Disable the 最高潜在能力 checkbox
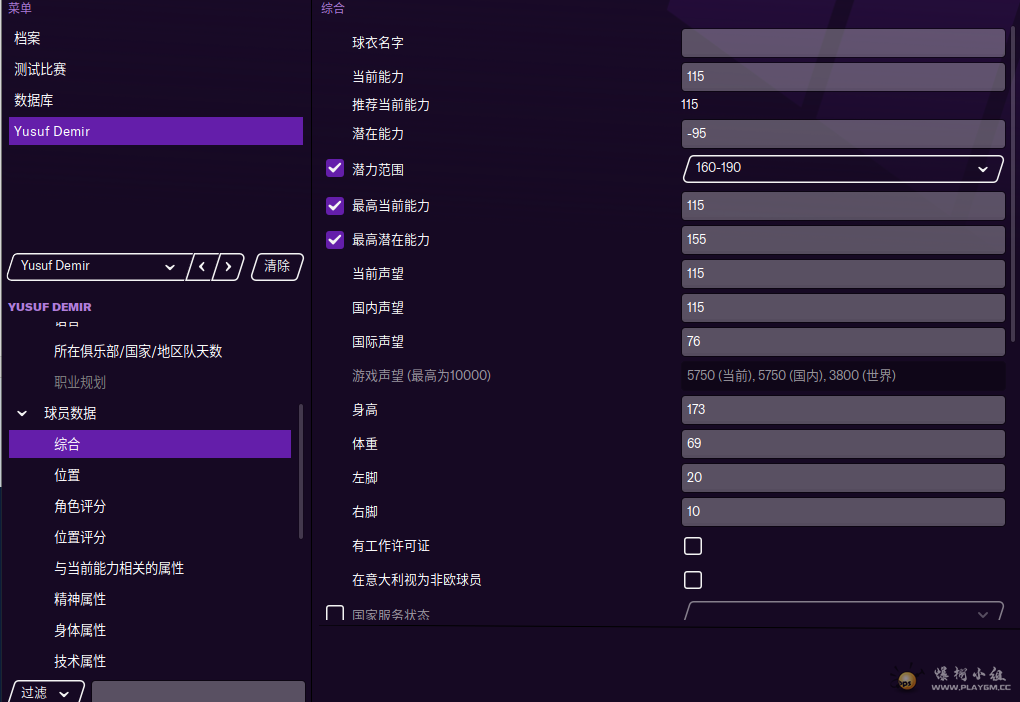Image resolution: width=1020 pixels, height=702 pixels. tap(335, 240)
